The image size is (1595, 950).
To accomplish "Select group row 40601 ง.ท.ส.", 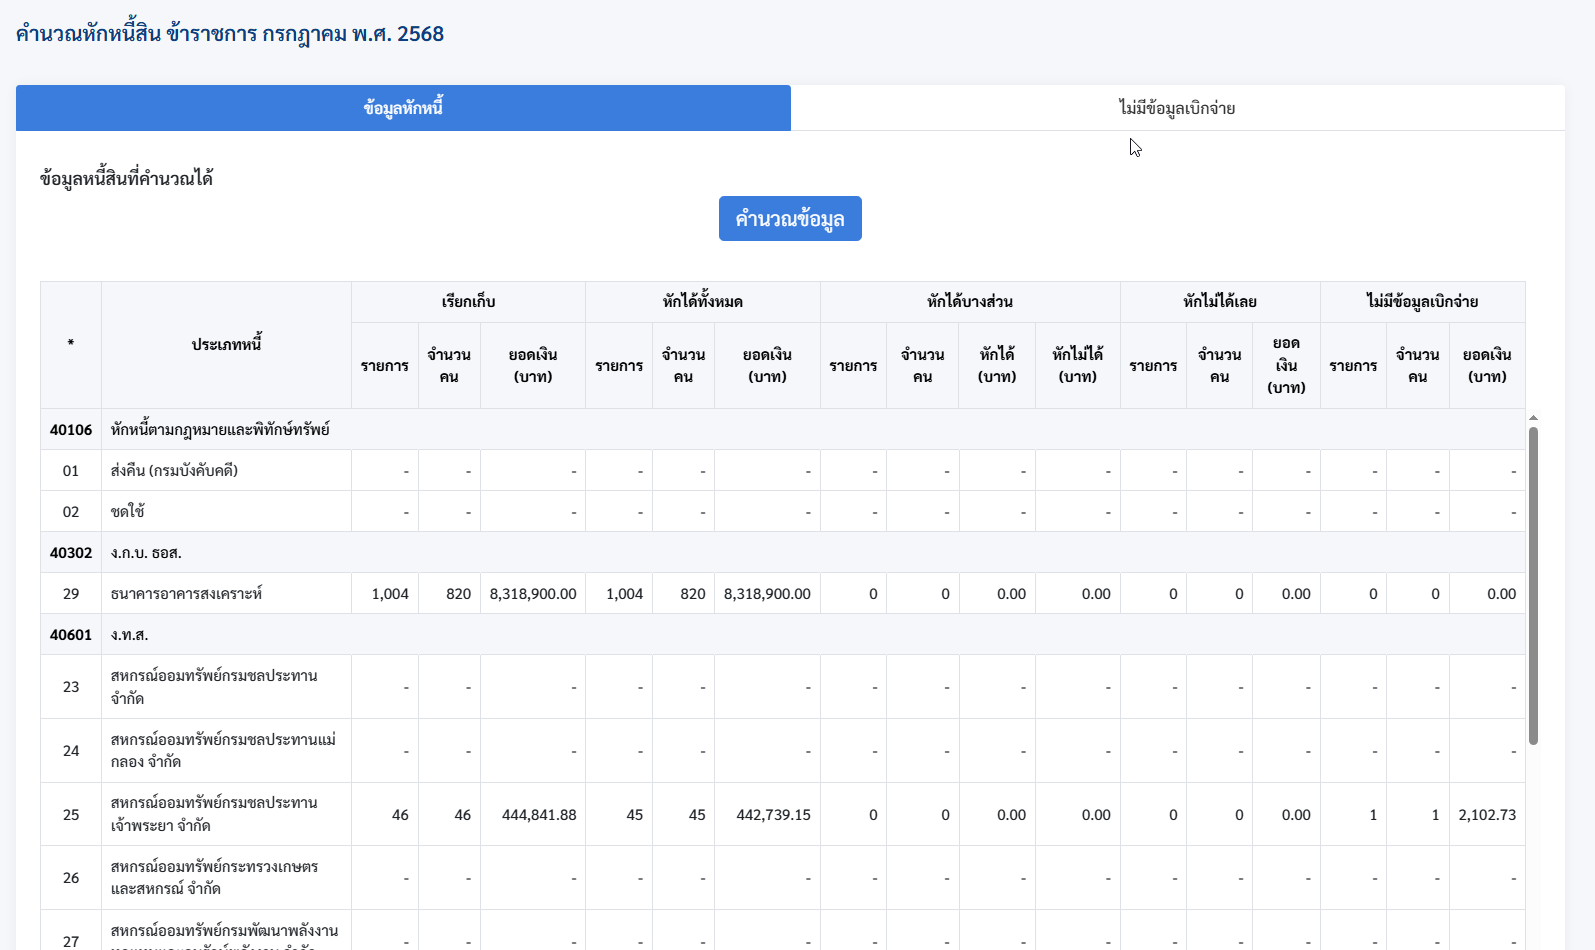I will pyautogui.click(x=783, y=635).
